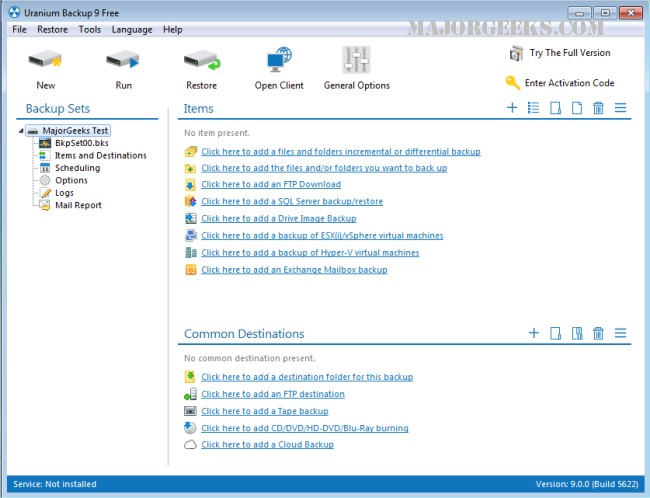Viewport: 650px width, 498px height.
Task: Click link to add a destination folder
Action: [307, 377]
